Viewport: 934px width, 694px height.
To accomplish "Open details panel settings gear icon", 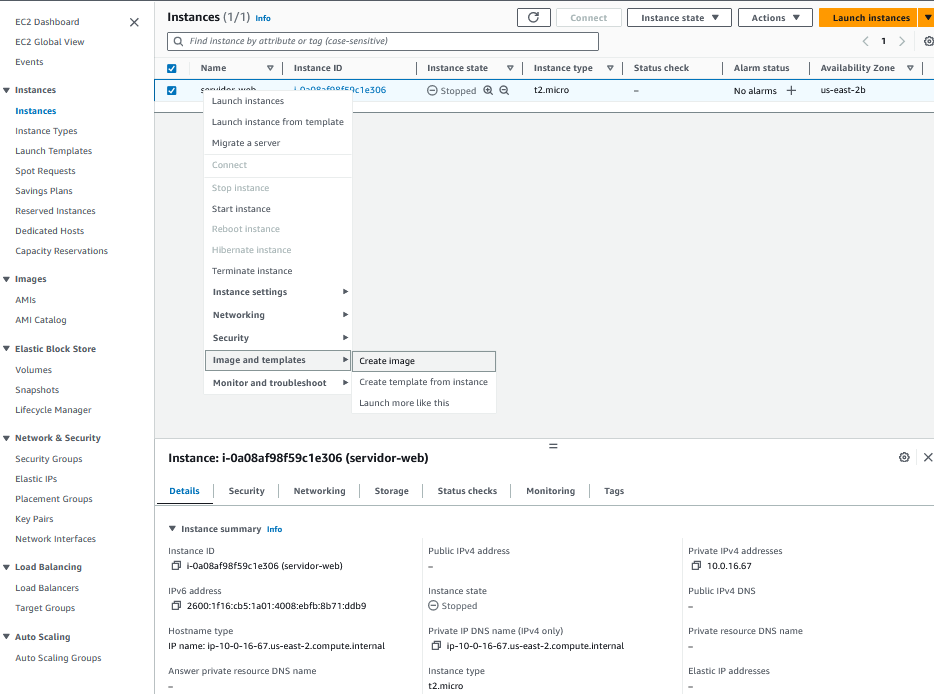I will [904, 457].
